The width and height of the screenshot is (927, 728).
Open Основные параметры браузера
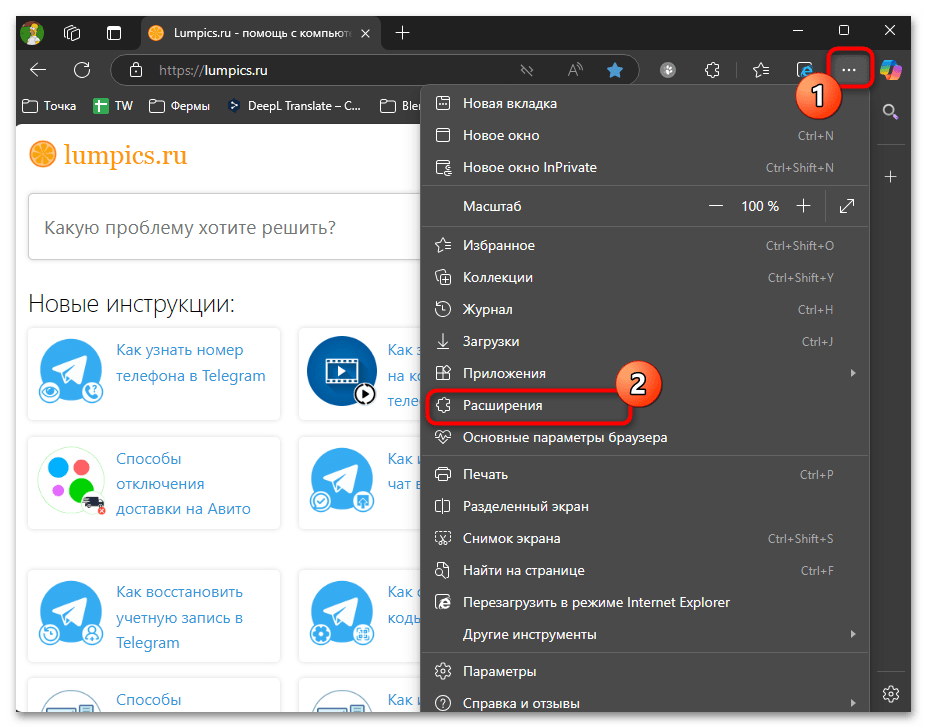coord(645,438)
